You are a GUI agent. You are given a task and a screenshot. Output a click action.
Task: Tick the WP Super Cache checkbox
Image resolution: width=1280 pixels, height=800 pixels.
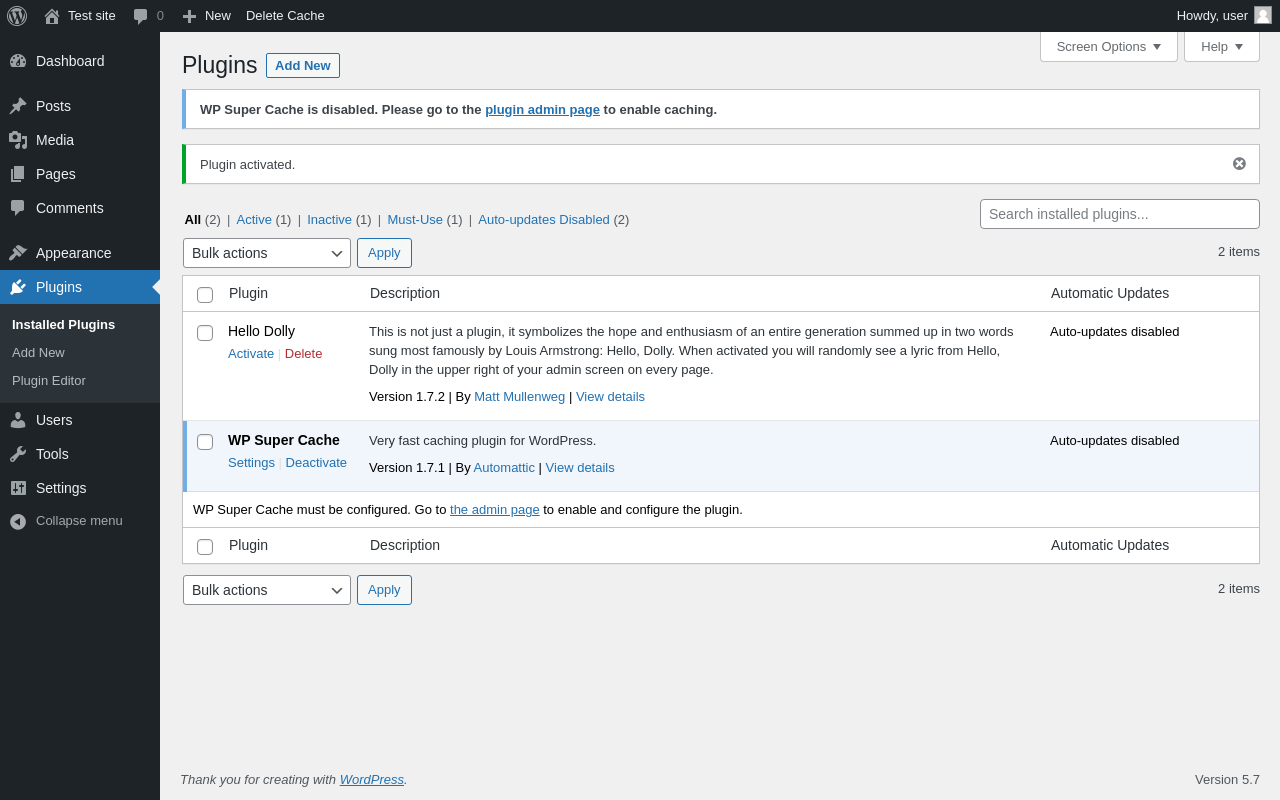205,442
